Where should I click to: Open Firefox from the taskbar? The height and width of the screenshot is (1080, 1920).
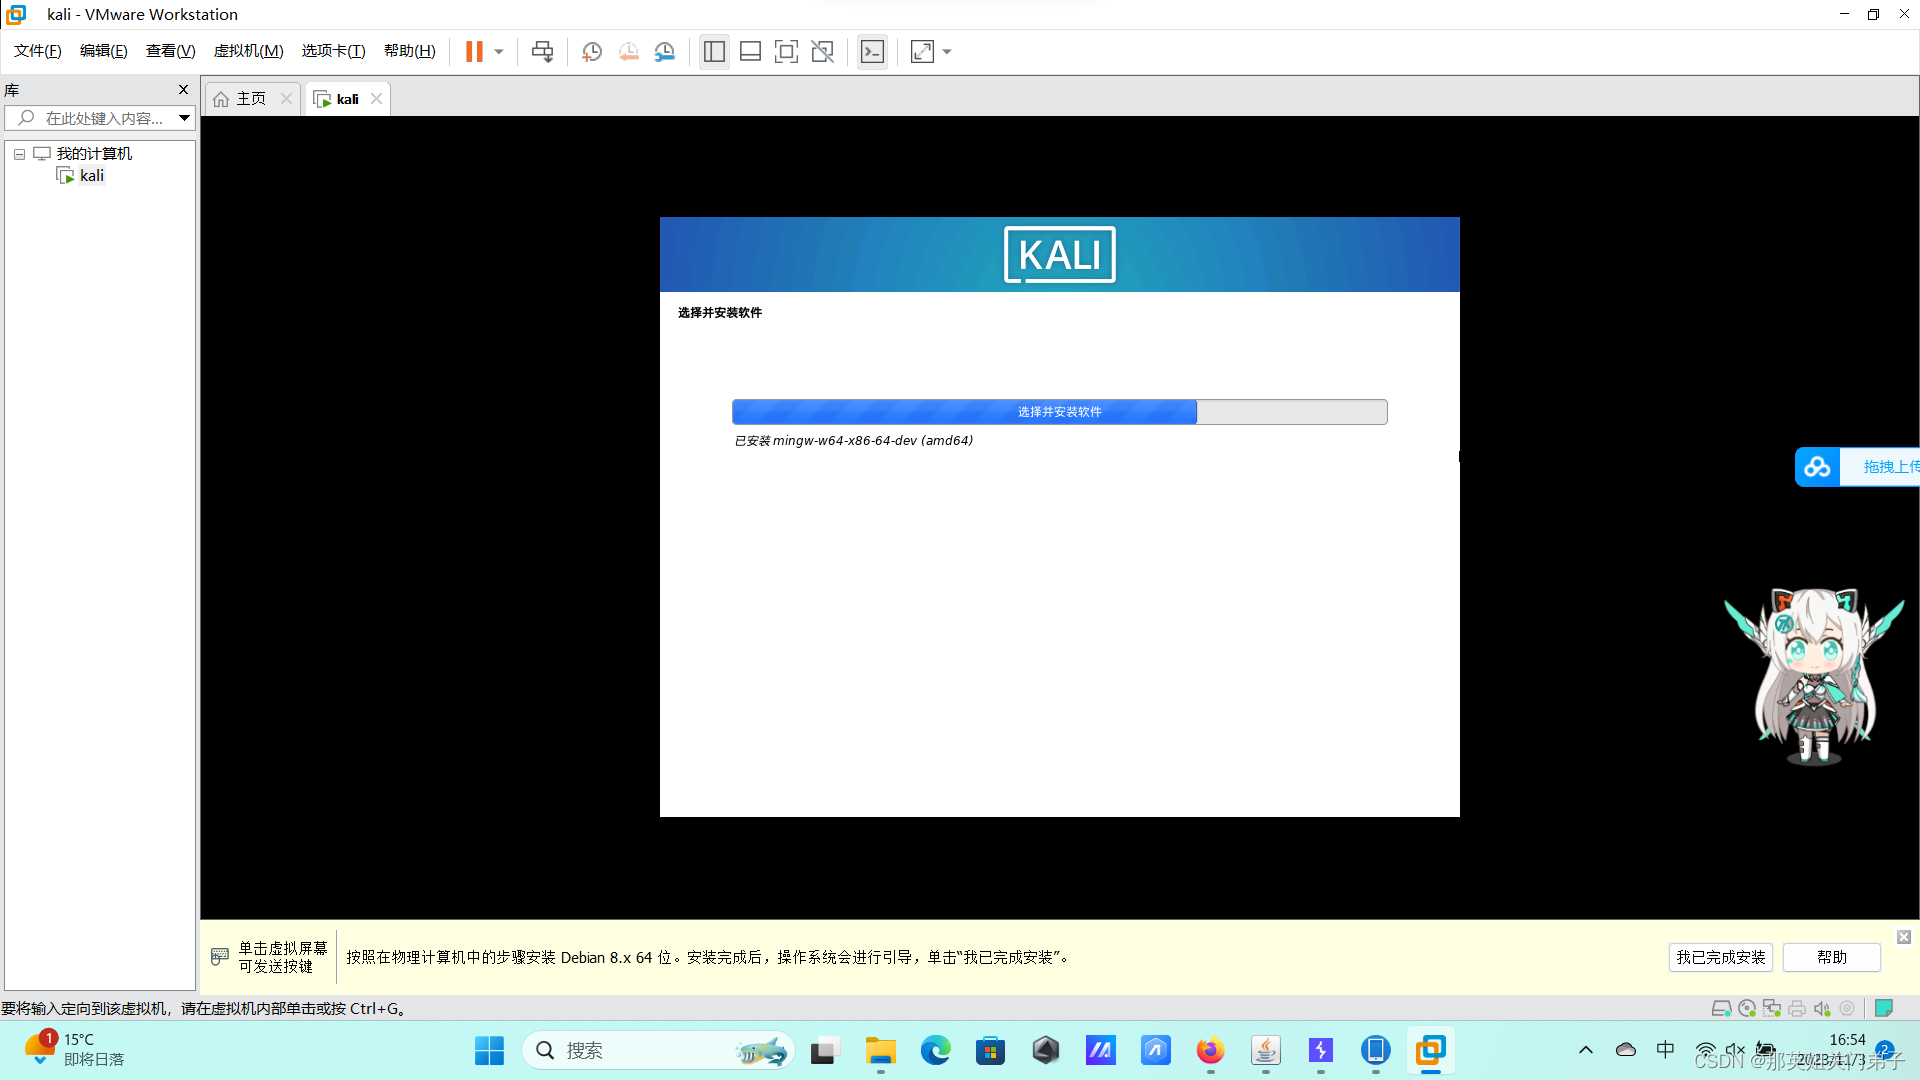coord(1210,1050)
